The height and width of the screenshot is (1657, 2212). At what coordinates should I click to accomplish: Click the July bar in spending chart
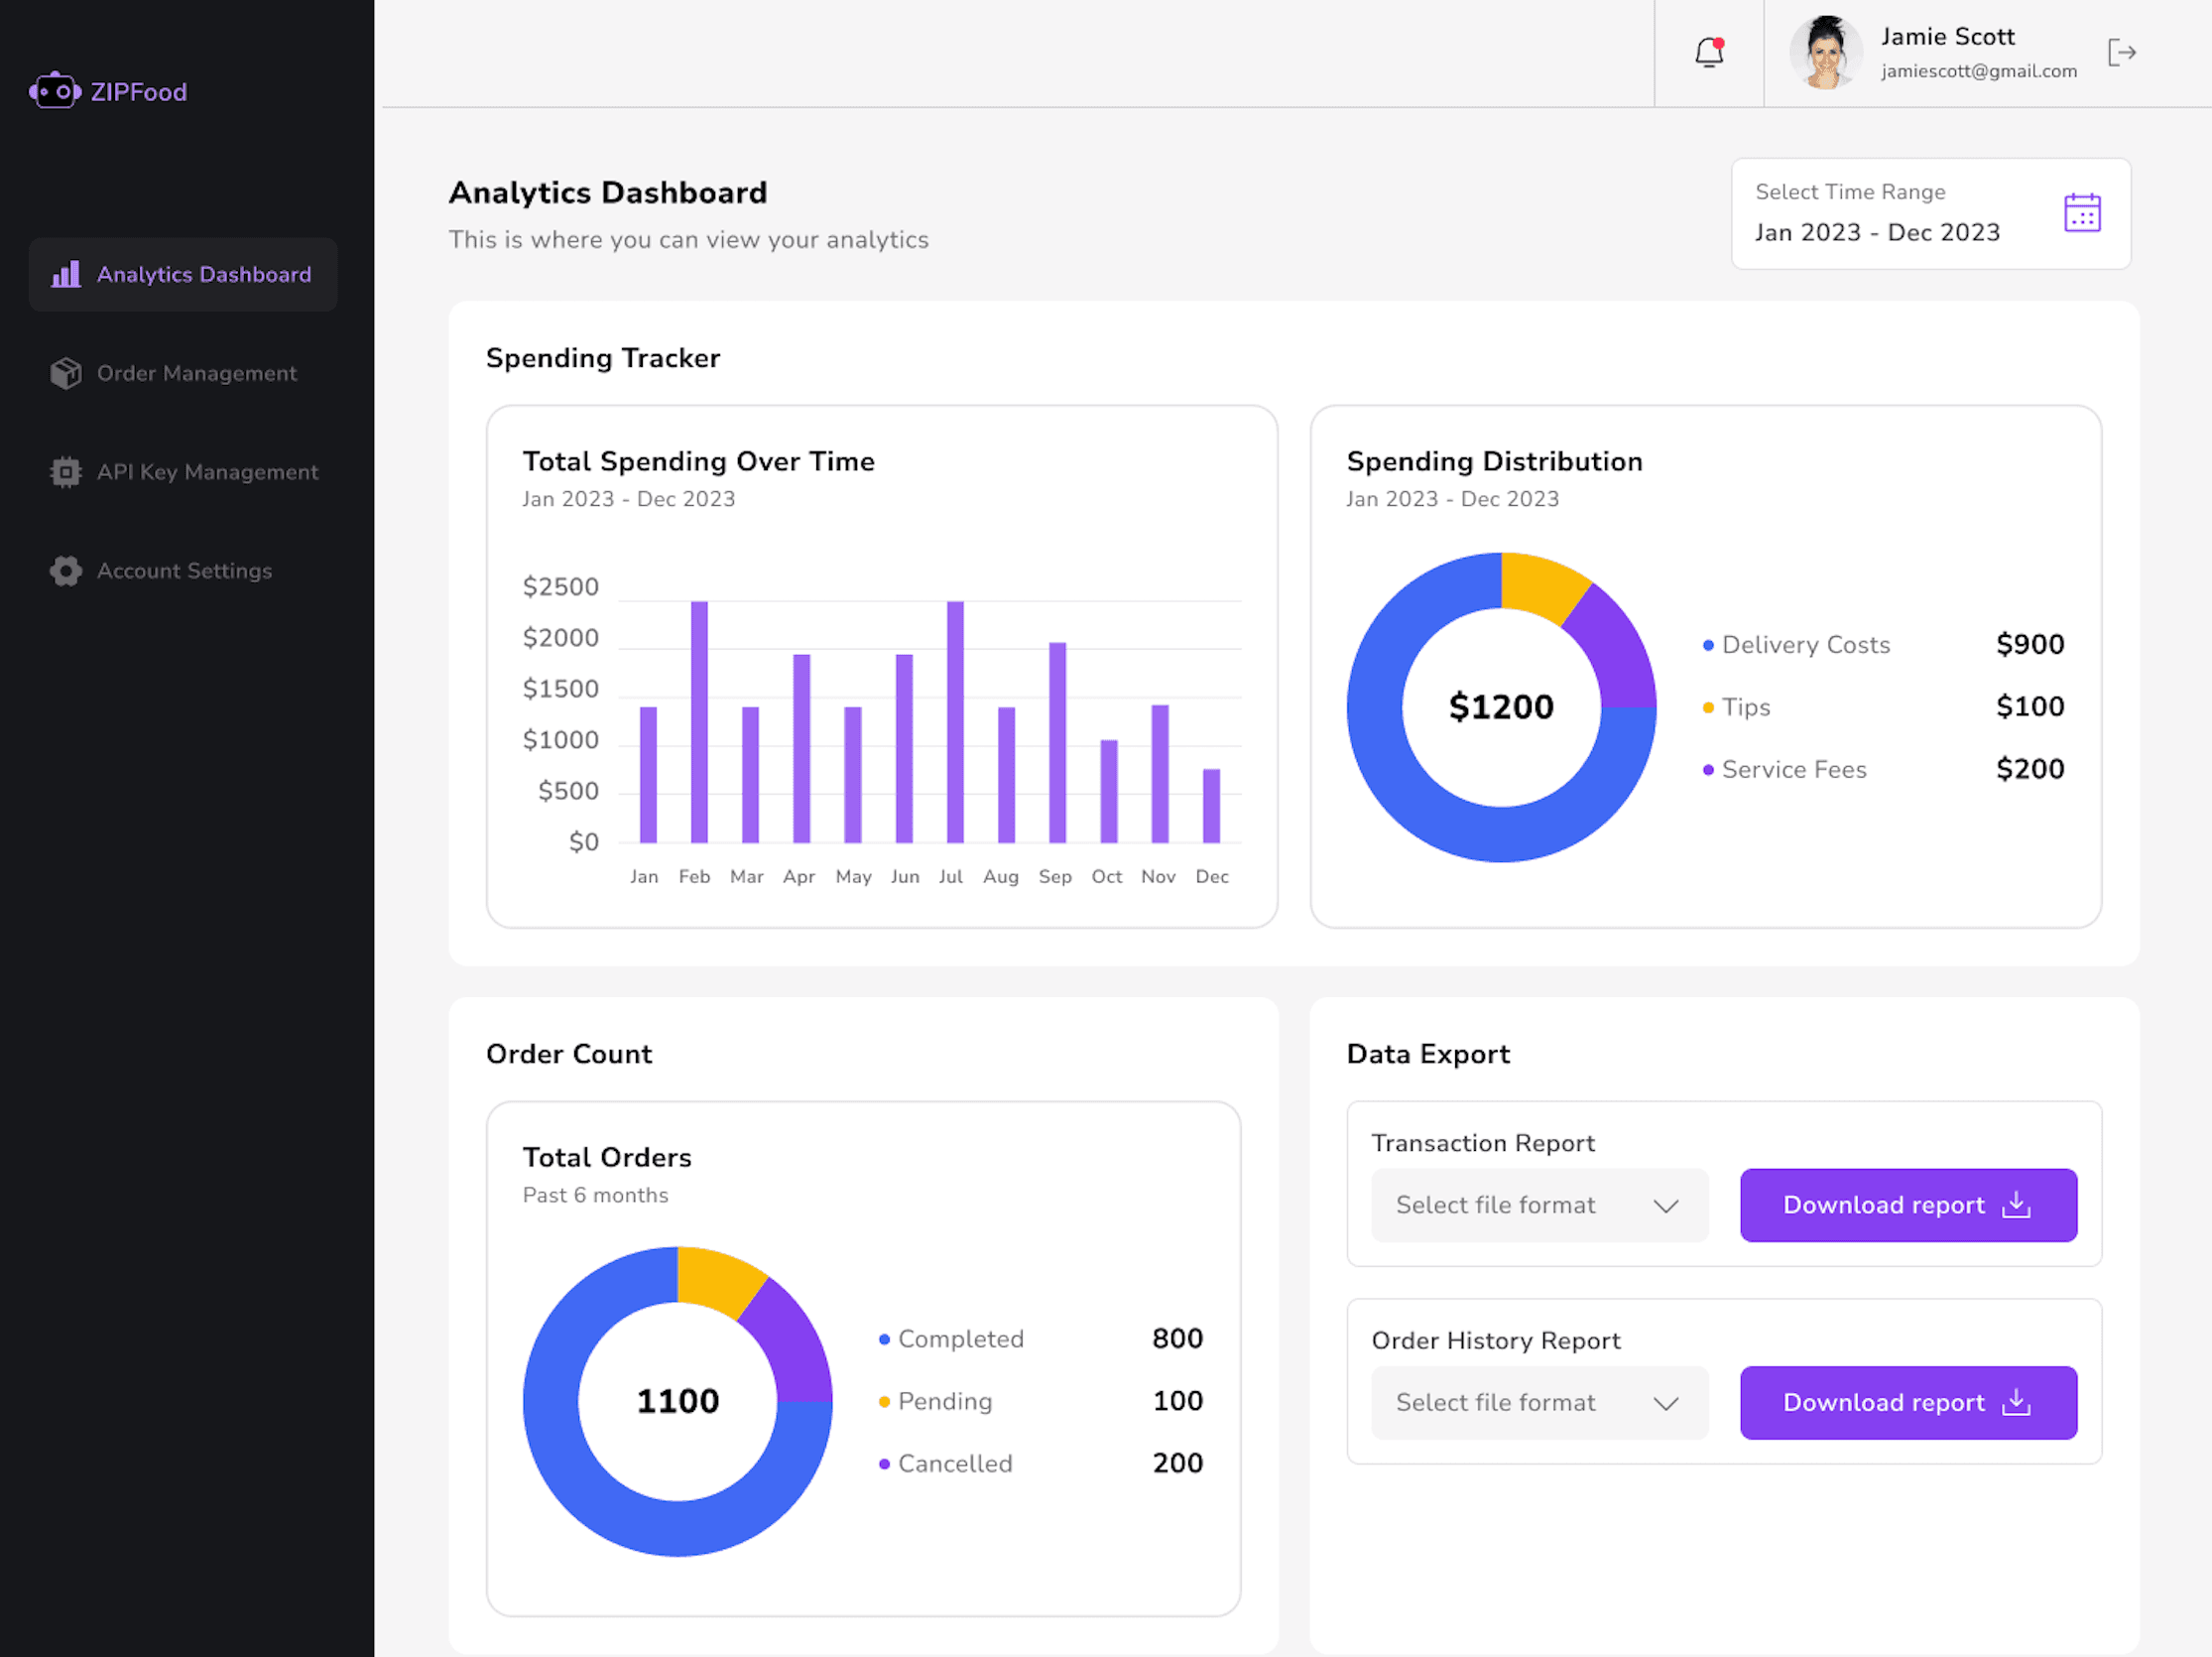[x=955, y=722]
